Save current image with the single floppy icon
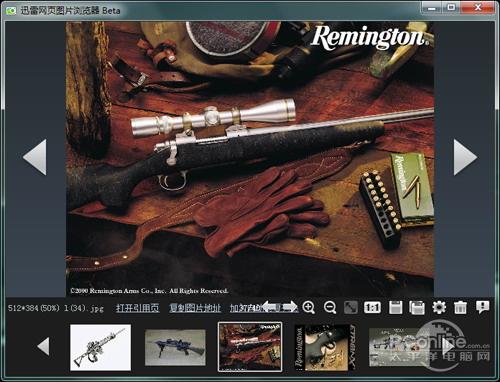This screenshot has height=382, width=500. (x=395, y=307)
